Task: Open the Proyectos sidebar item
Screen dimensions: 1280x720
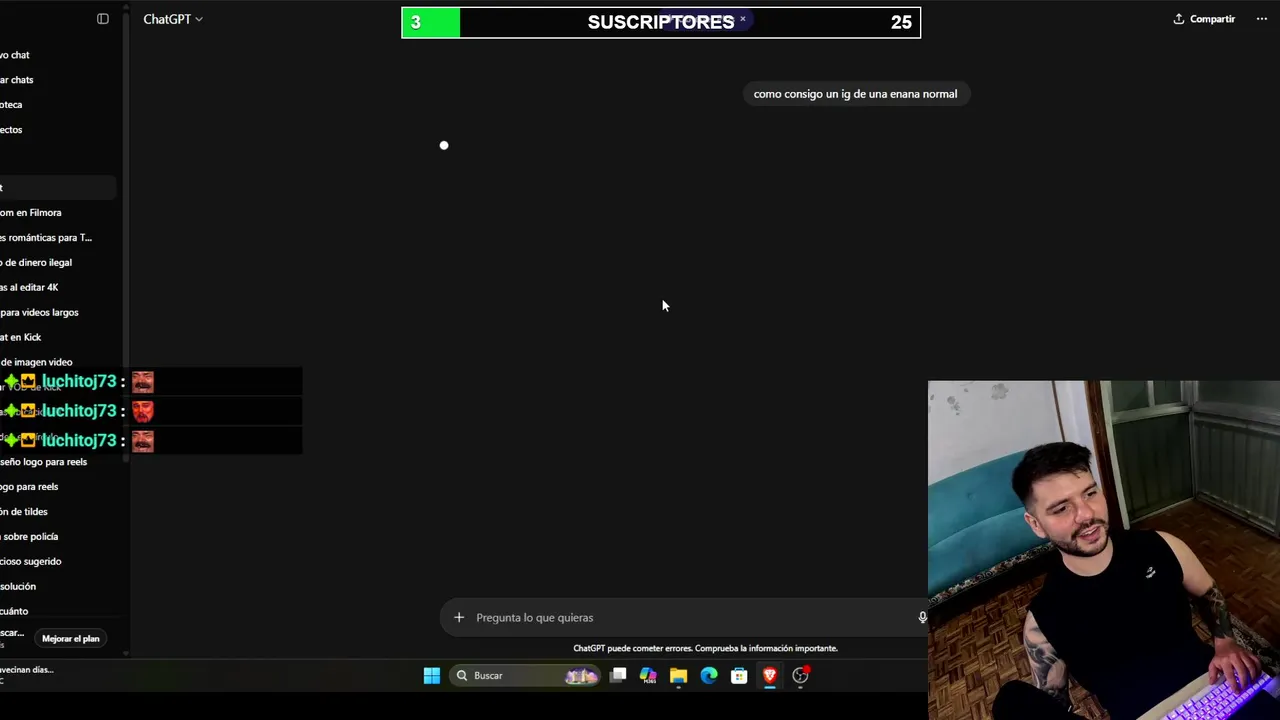Action: pos(12,130)
